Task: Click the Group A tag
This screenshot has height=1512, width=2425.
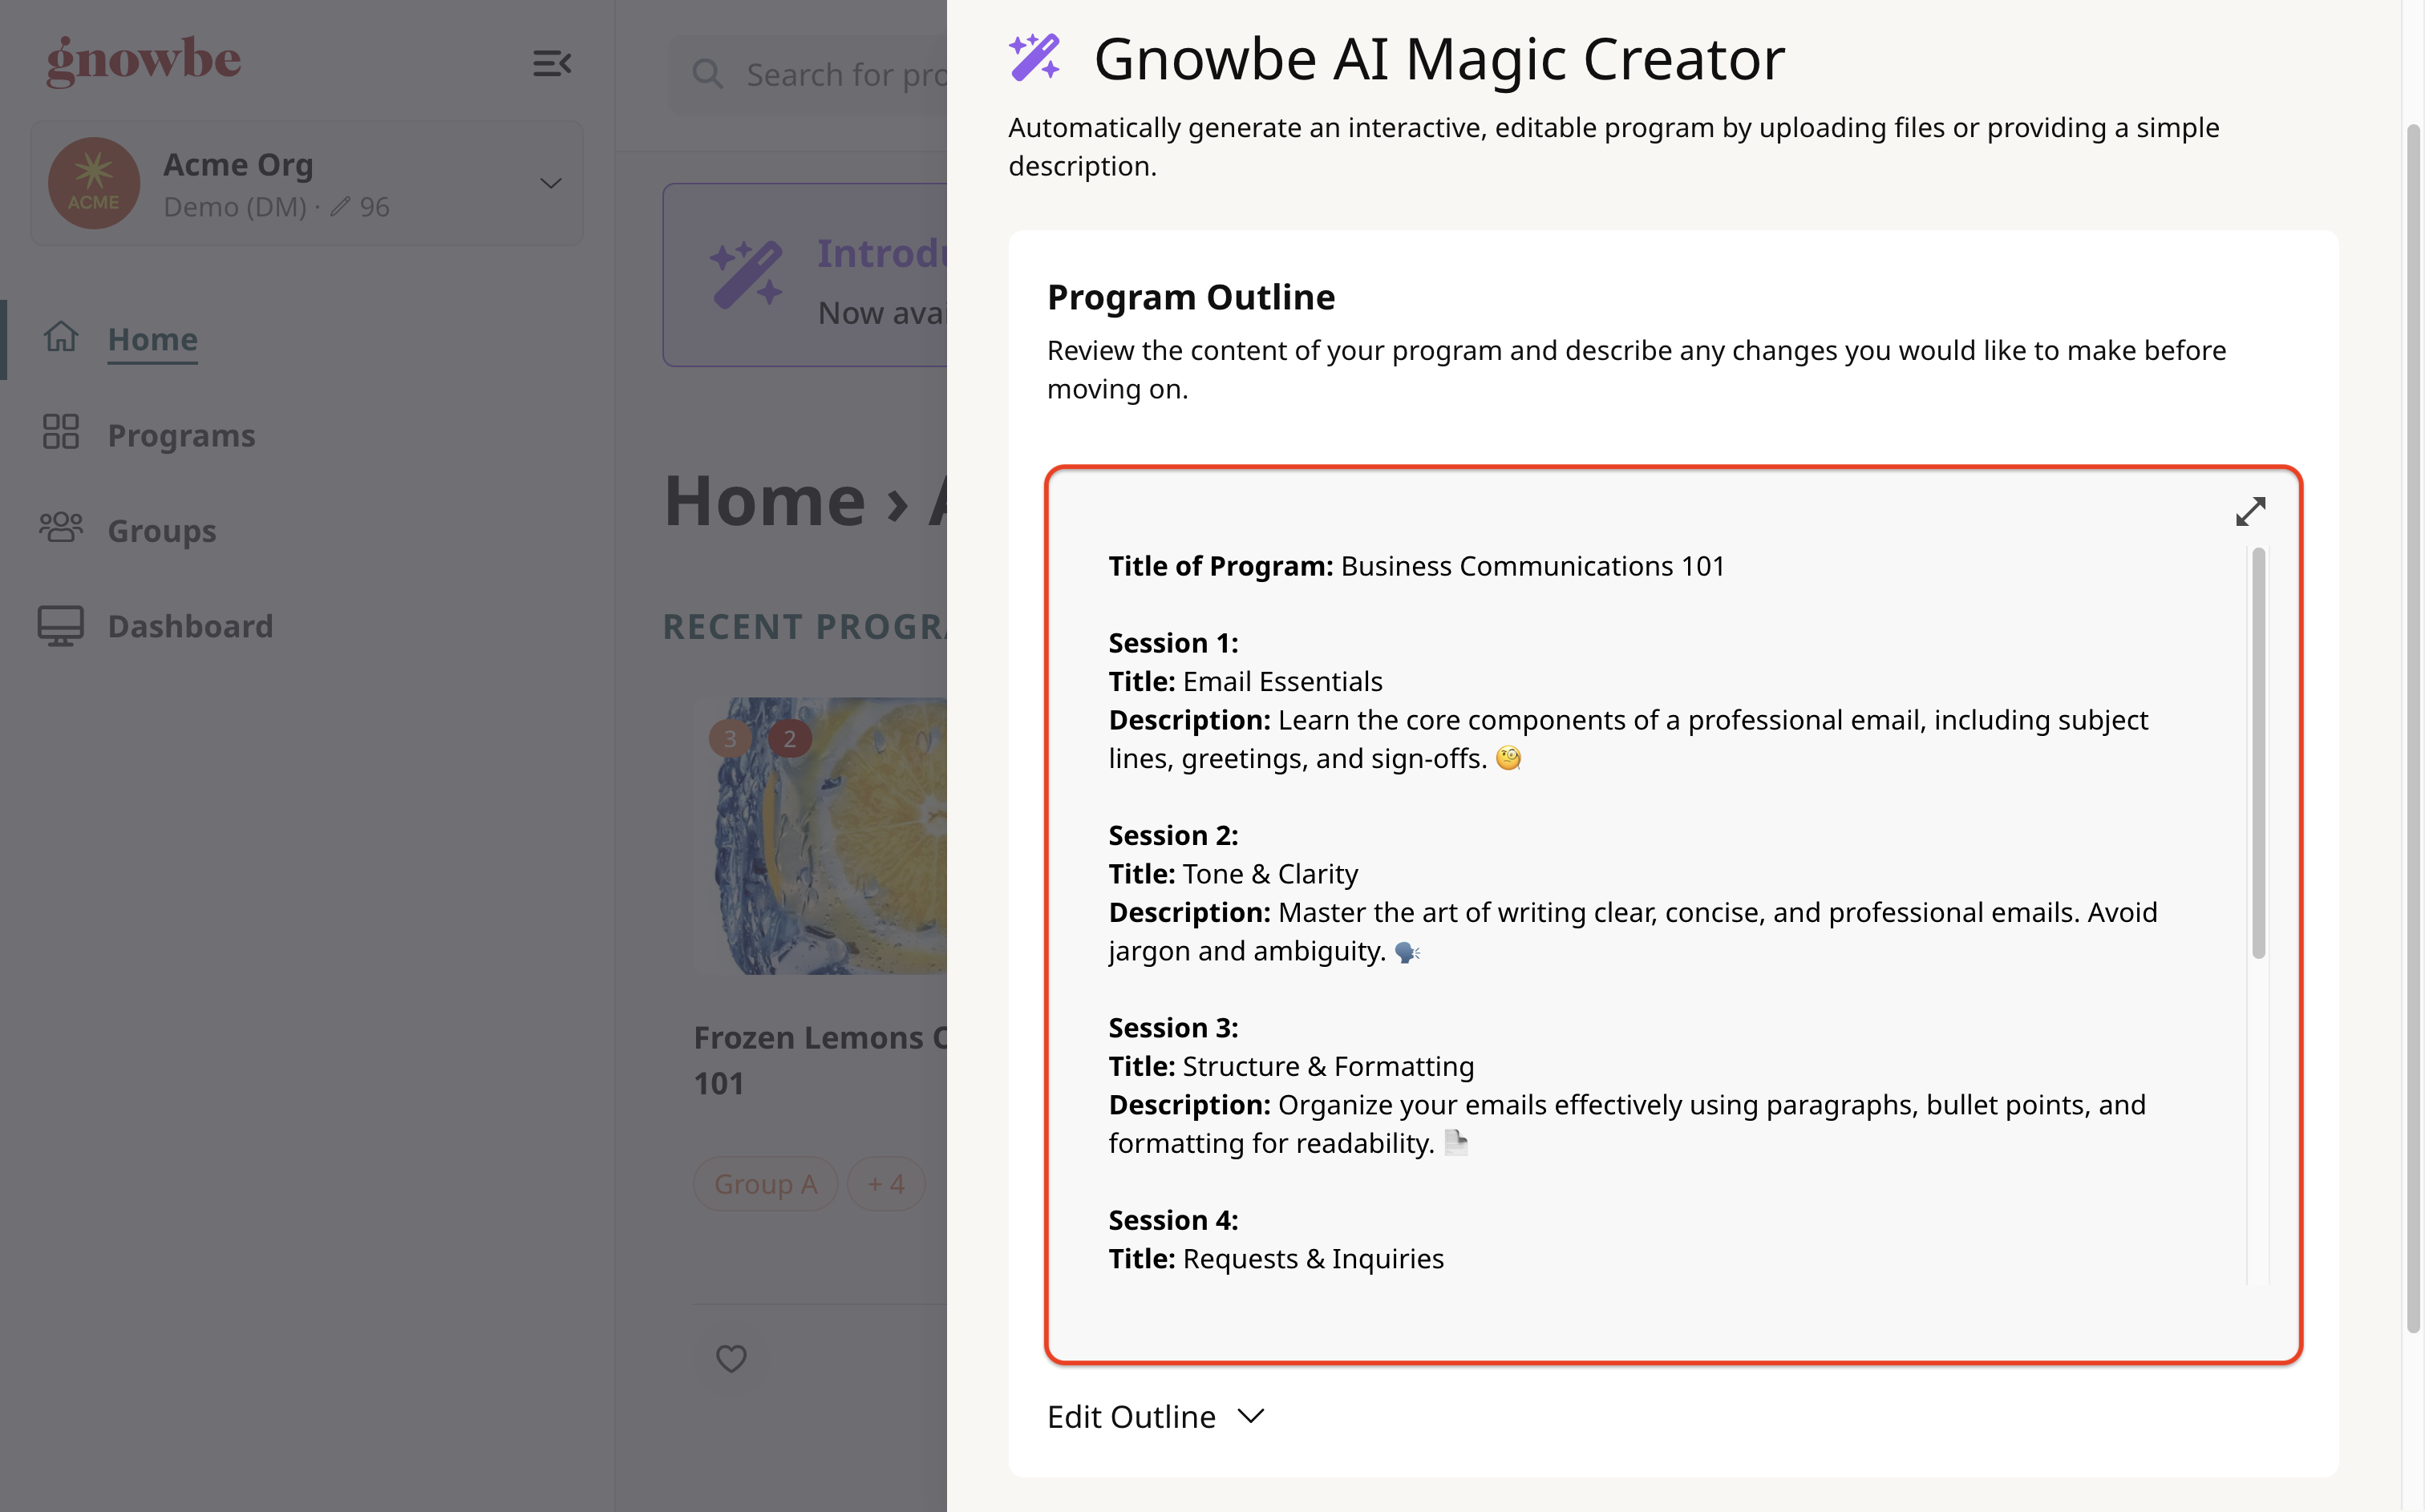Action: (765, 1183)
